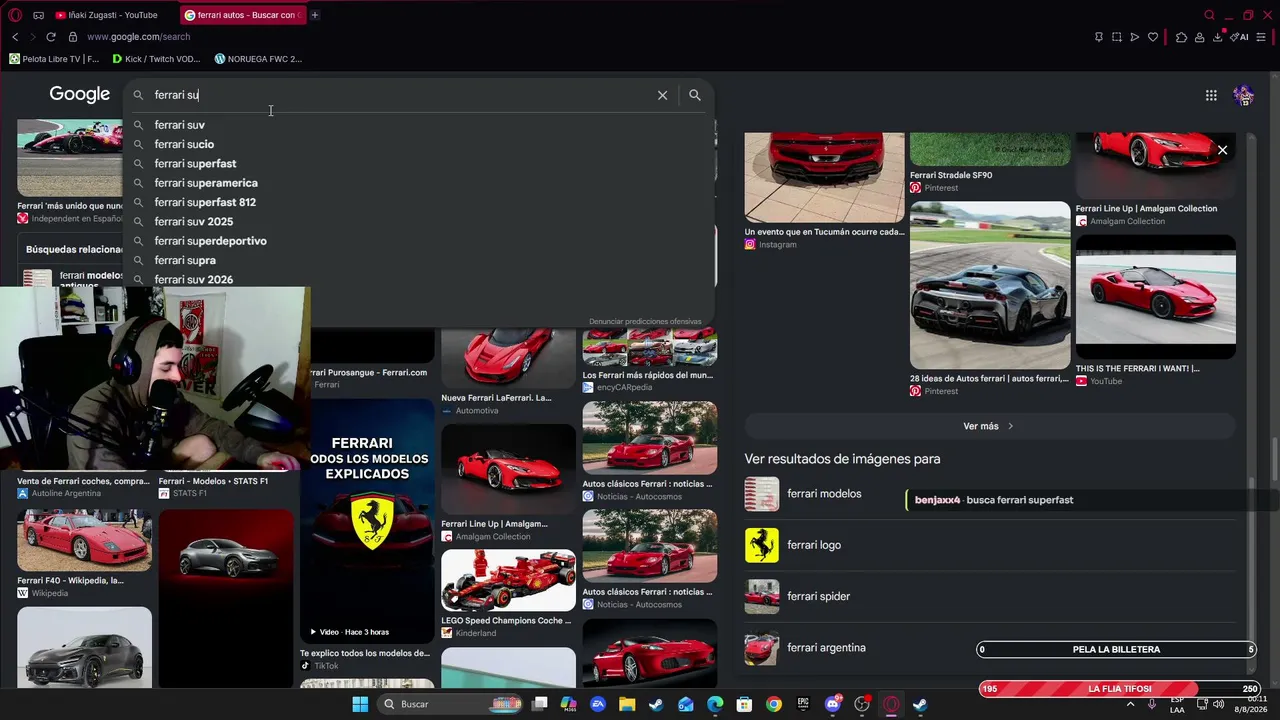The image size is (1280, 720).
Task: Click the heart bookmark icon in address bar
Action: tap(1153, 37)
